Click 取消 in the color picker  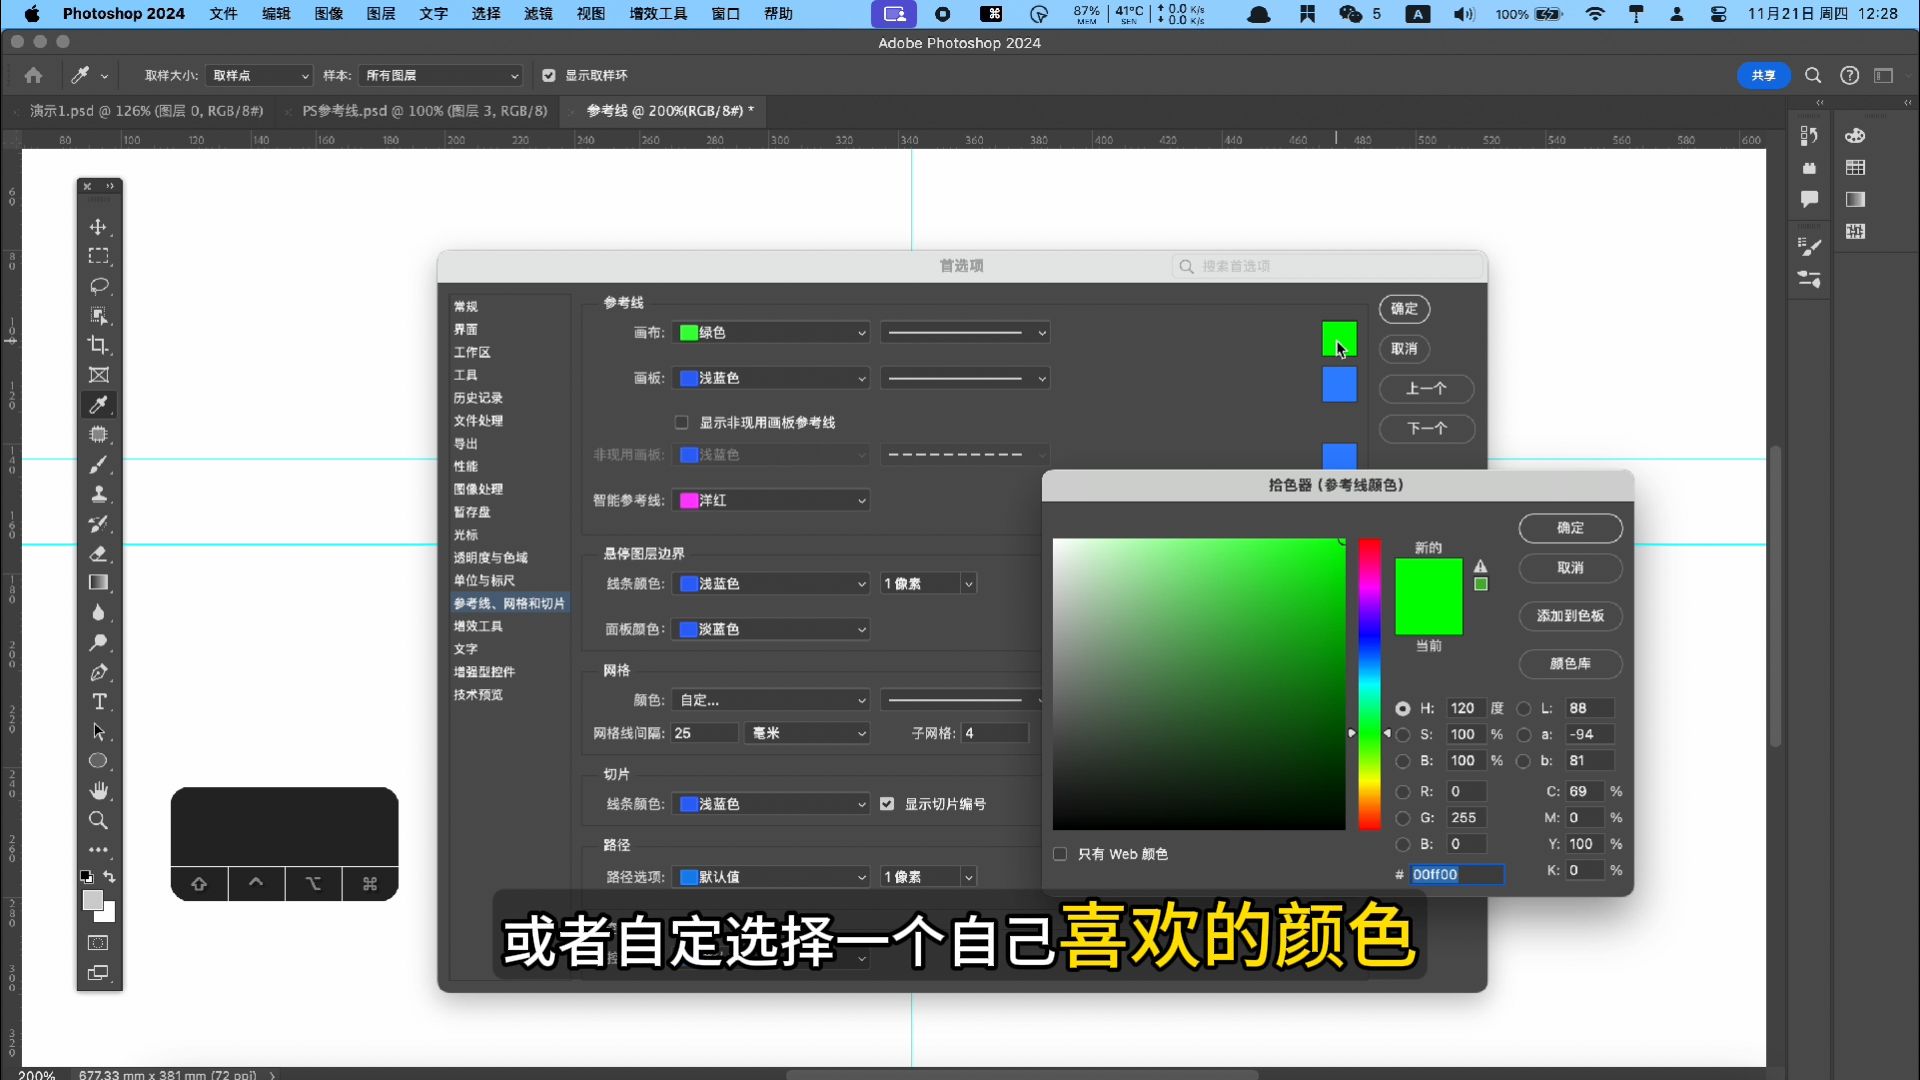pyautogui.click(x=1570, y=568)
